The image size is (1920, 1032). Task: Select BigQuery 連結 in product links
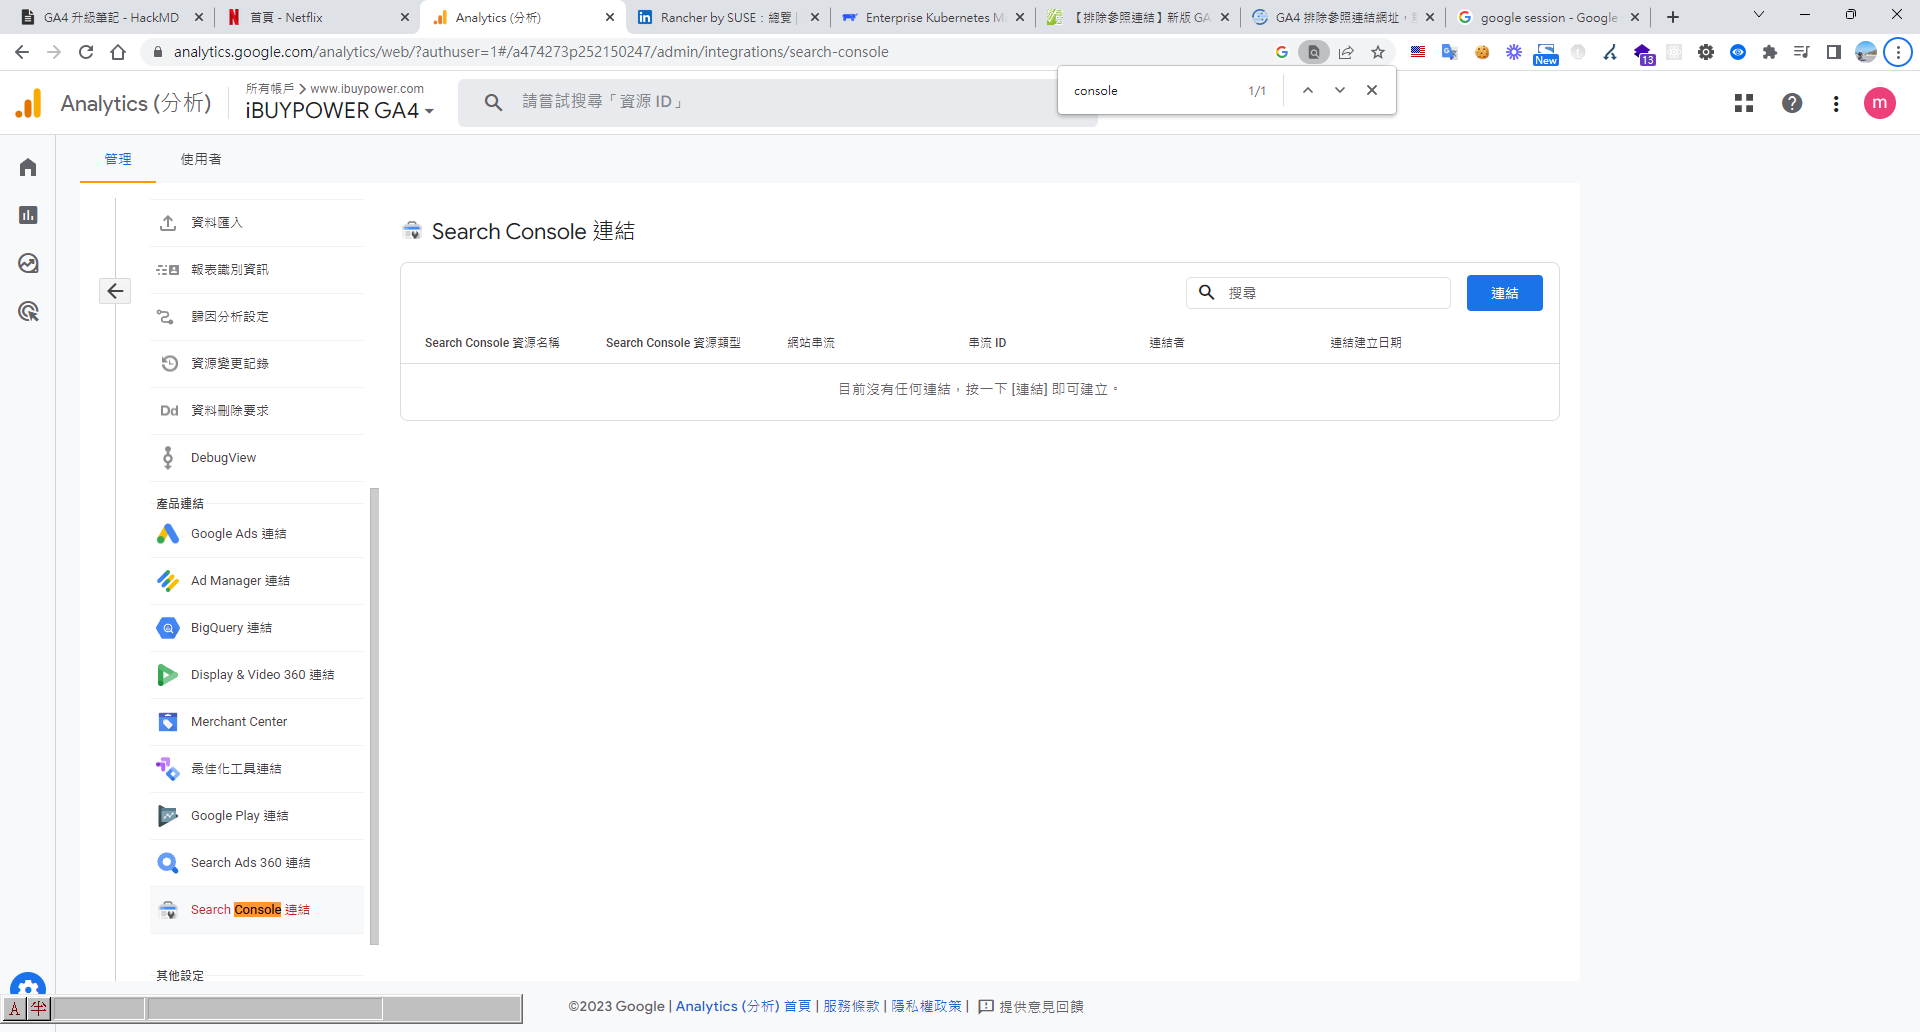tap(231, 628)
